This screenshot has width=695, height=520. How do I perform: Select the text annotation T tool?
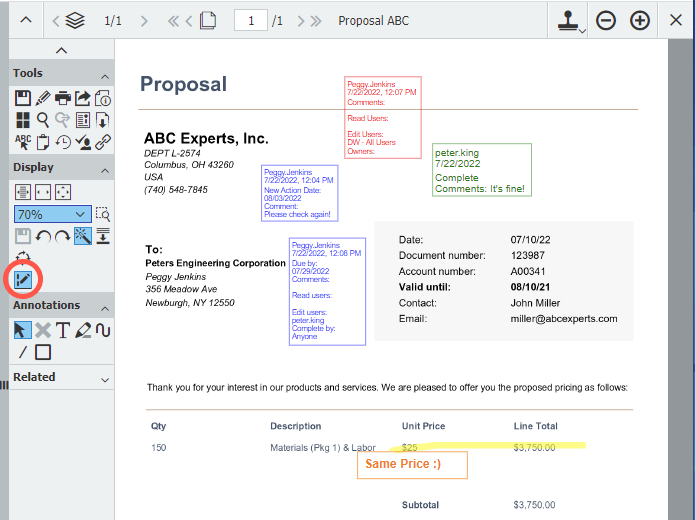coord(62,330)
